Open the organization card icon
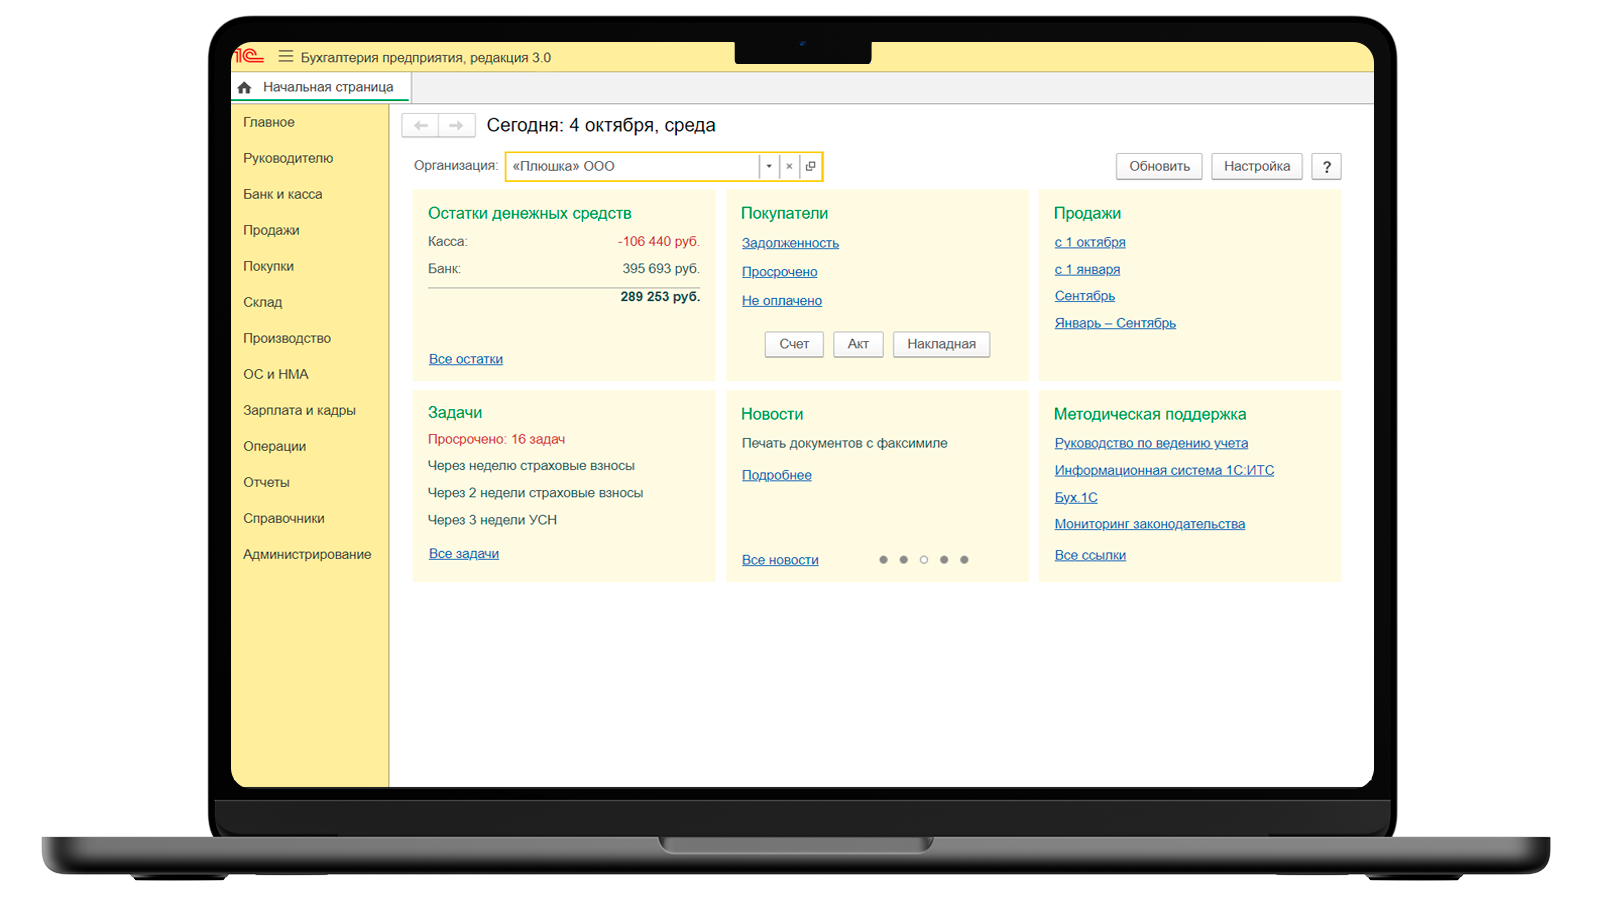Image resolution: width=1600 pixels, height=900 pixels. click(x=810, y=167)
